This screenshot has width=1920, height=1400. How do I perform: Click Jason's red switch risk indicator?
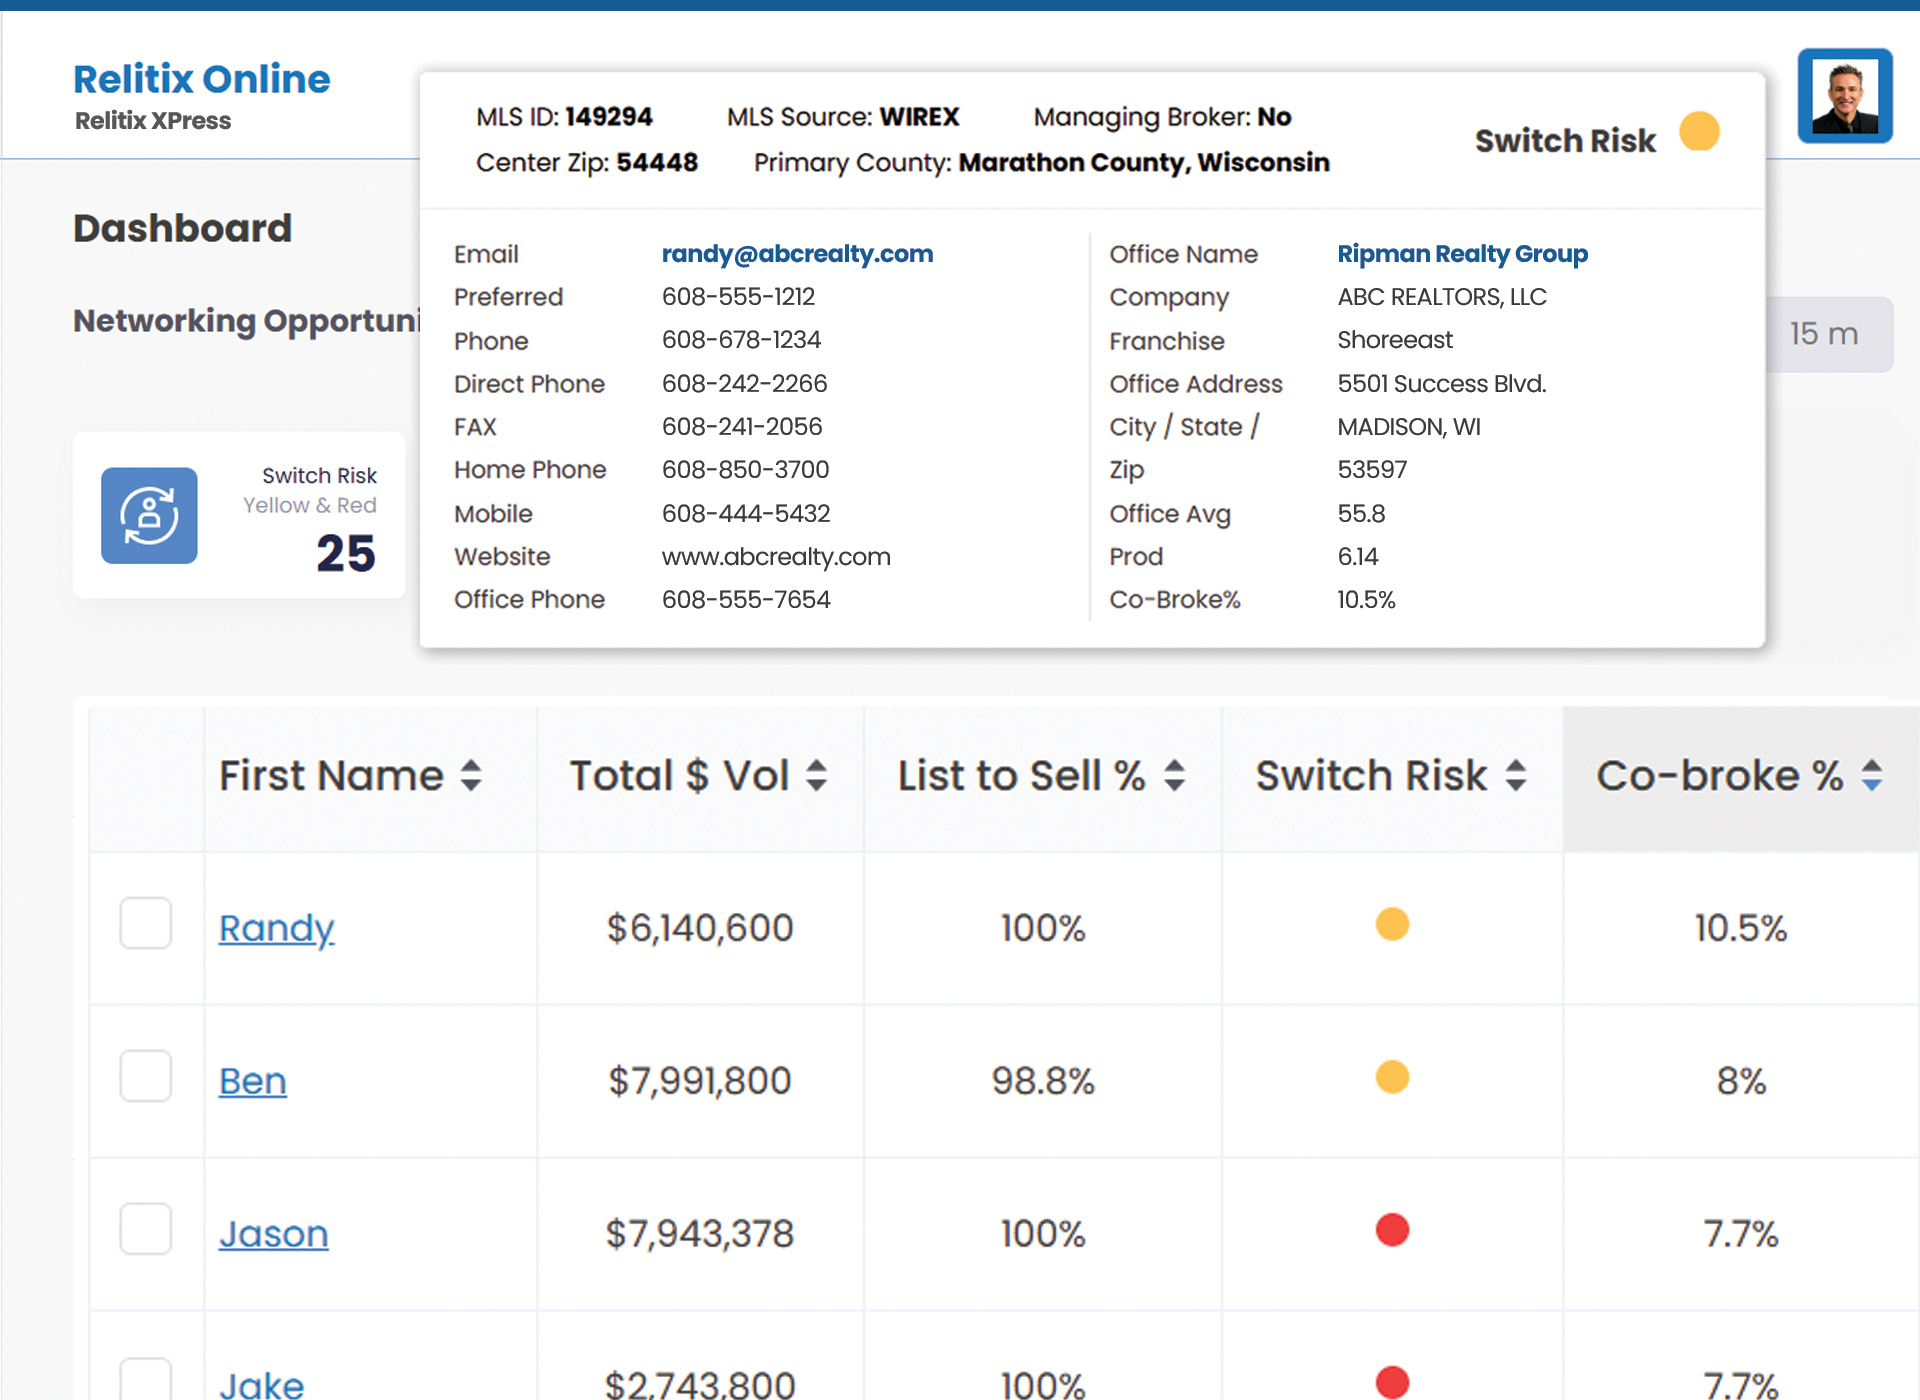pos(1391,1230)
